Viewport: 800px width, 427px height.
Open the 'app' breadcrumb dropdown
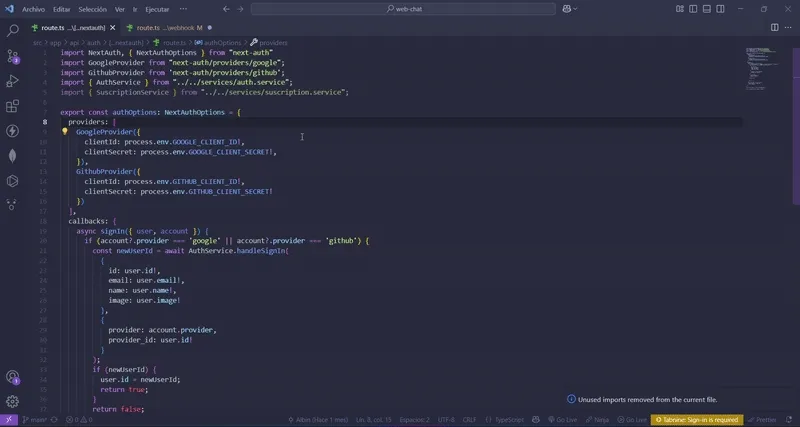pyautogui.click(x=55, y=43)
